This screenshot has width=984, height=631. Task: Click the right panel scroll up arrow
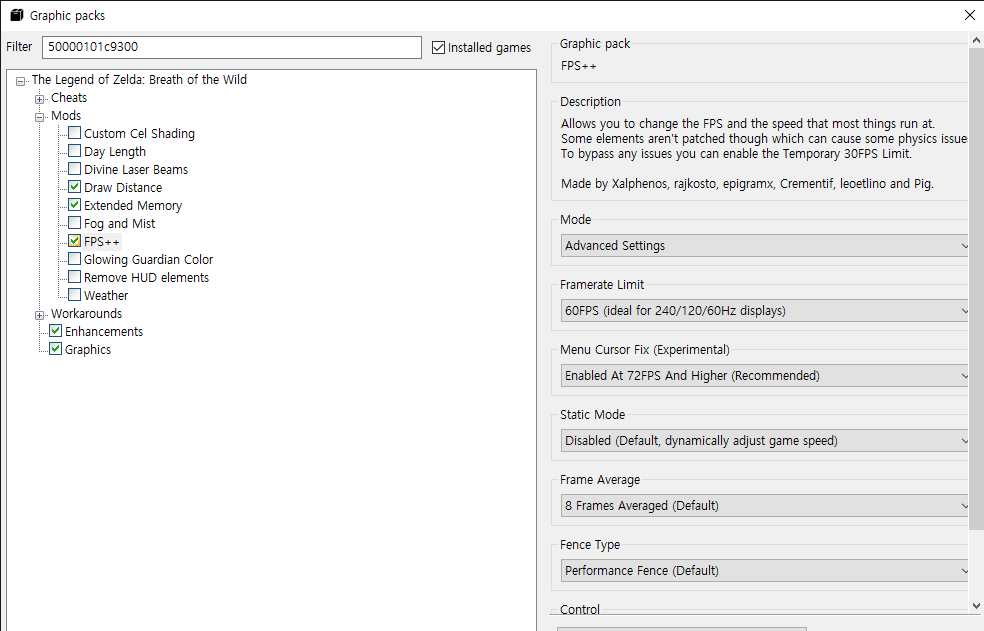click(x=976, y=40)
